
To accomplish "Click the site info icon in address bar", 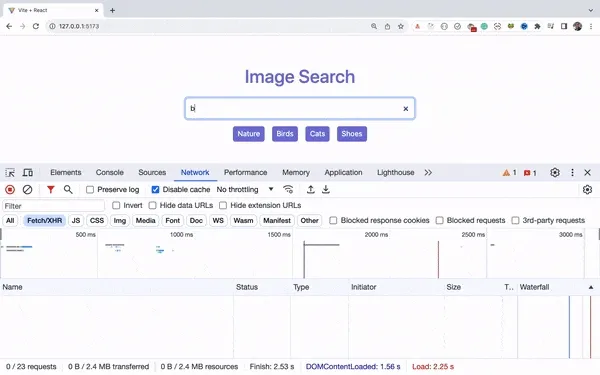I will 52,26.
